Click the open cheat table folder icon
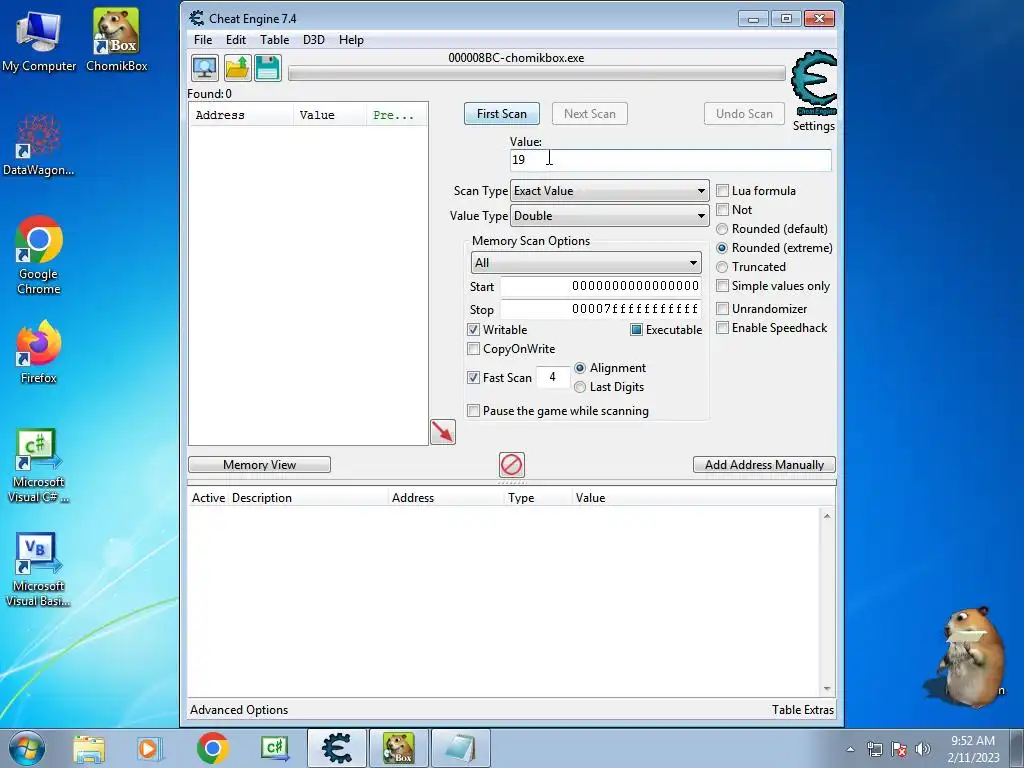Viewport: 1024px width, 768px height. click(237, 68)
